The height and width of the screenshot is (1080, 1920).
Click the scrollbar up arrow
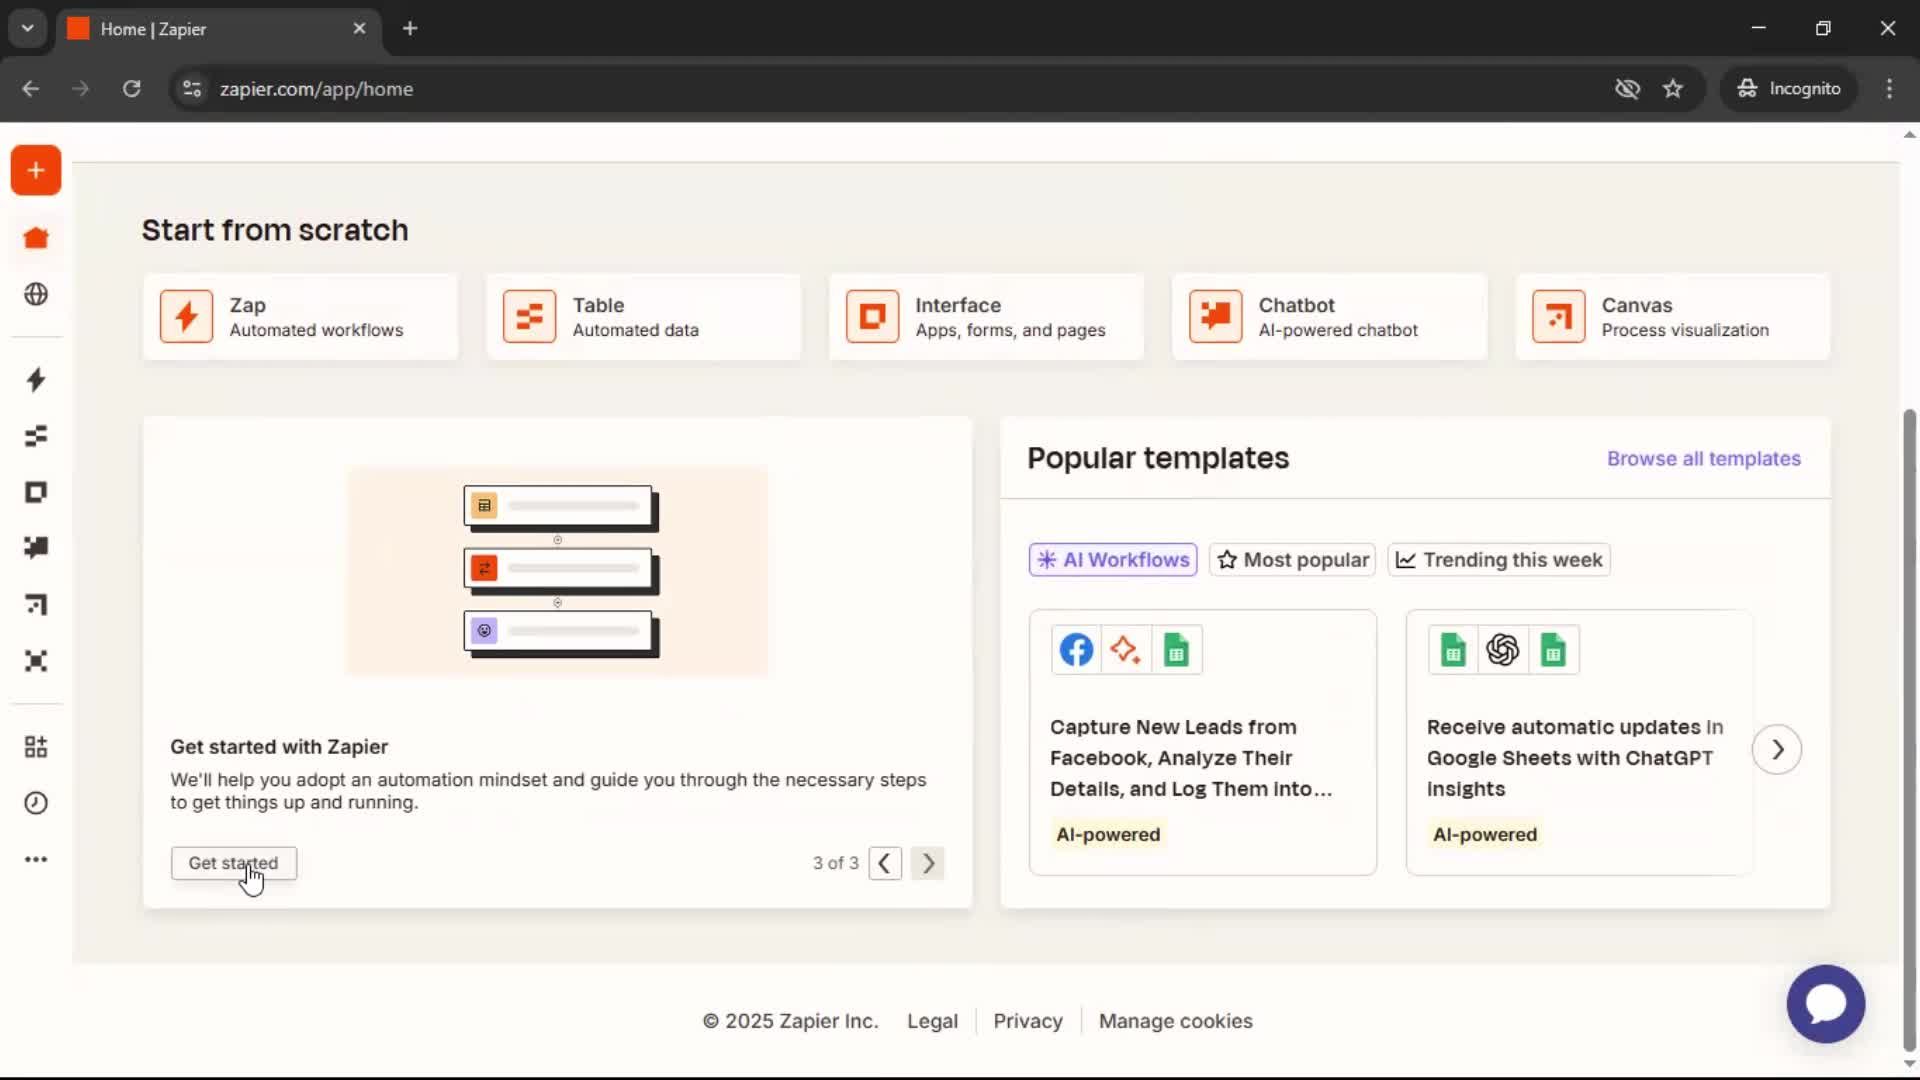click(x=1910, y=134)
